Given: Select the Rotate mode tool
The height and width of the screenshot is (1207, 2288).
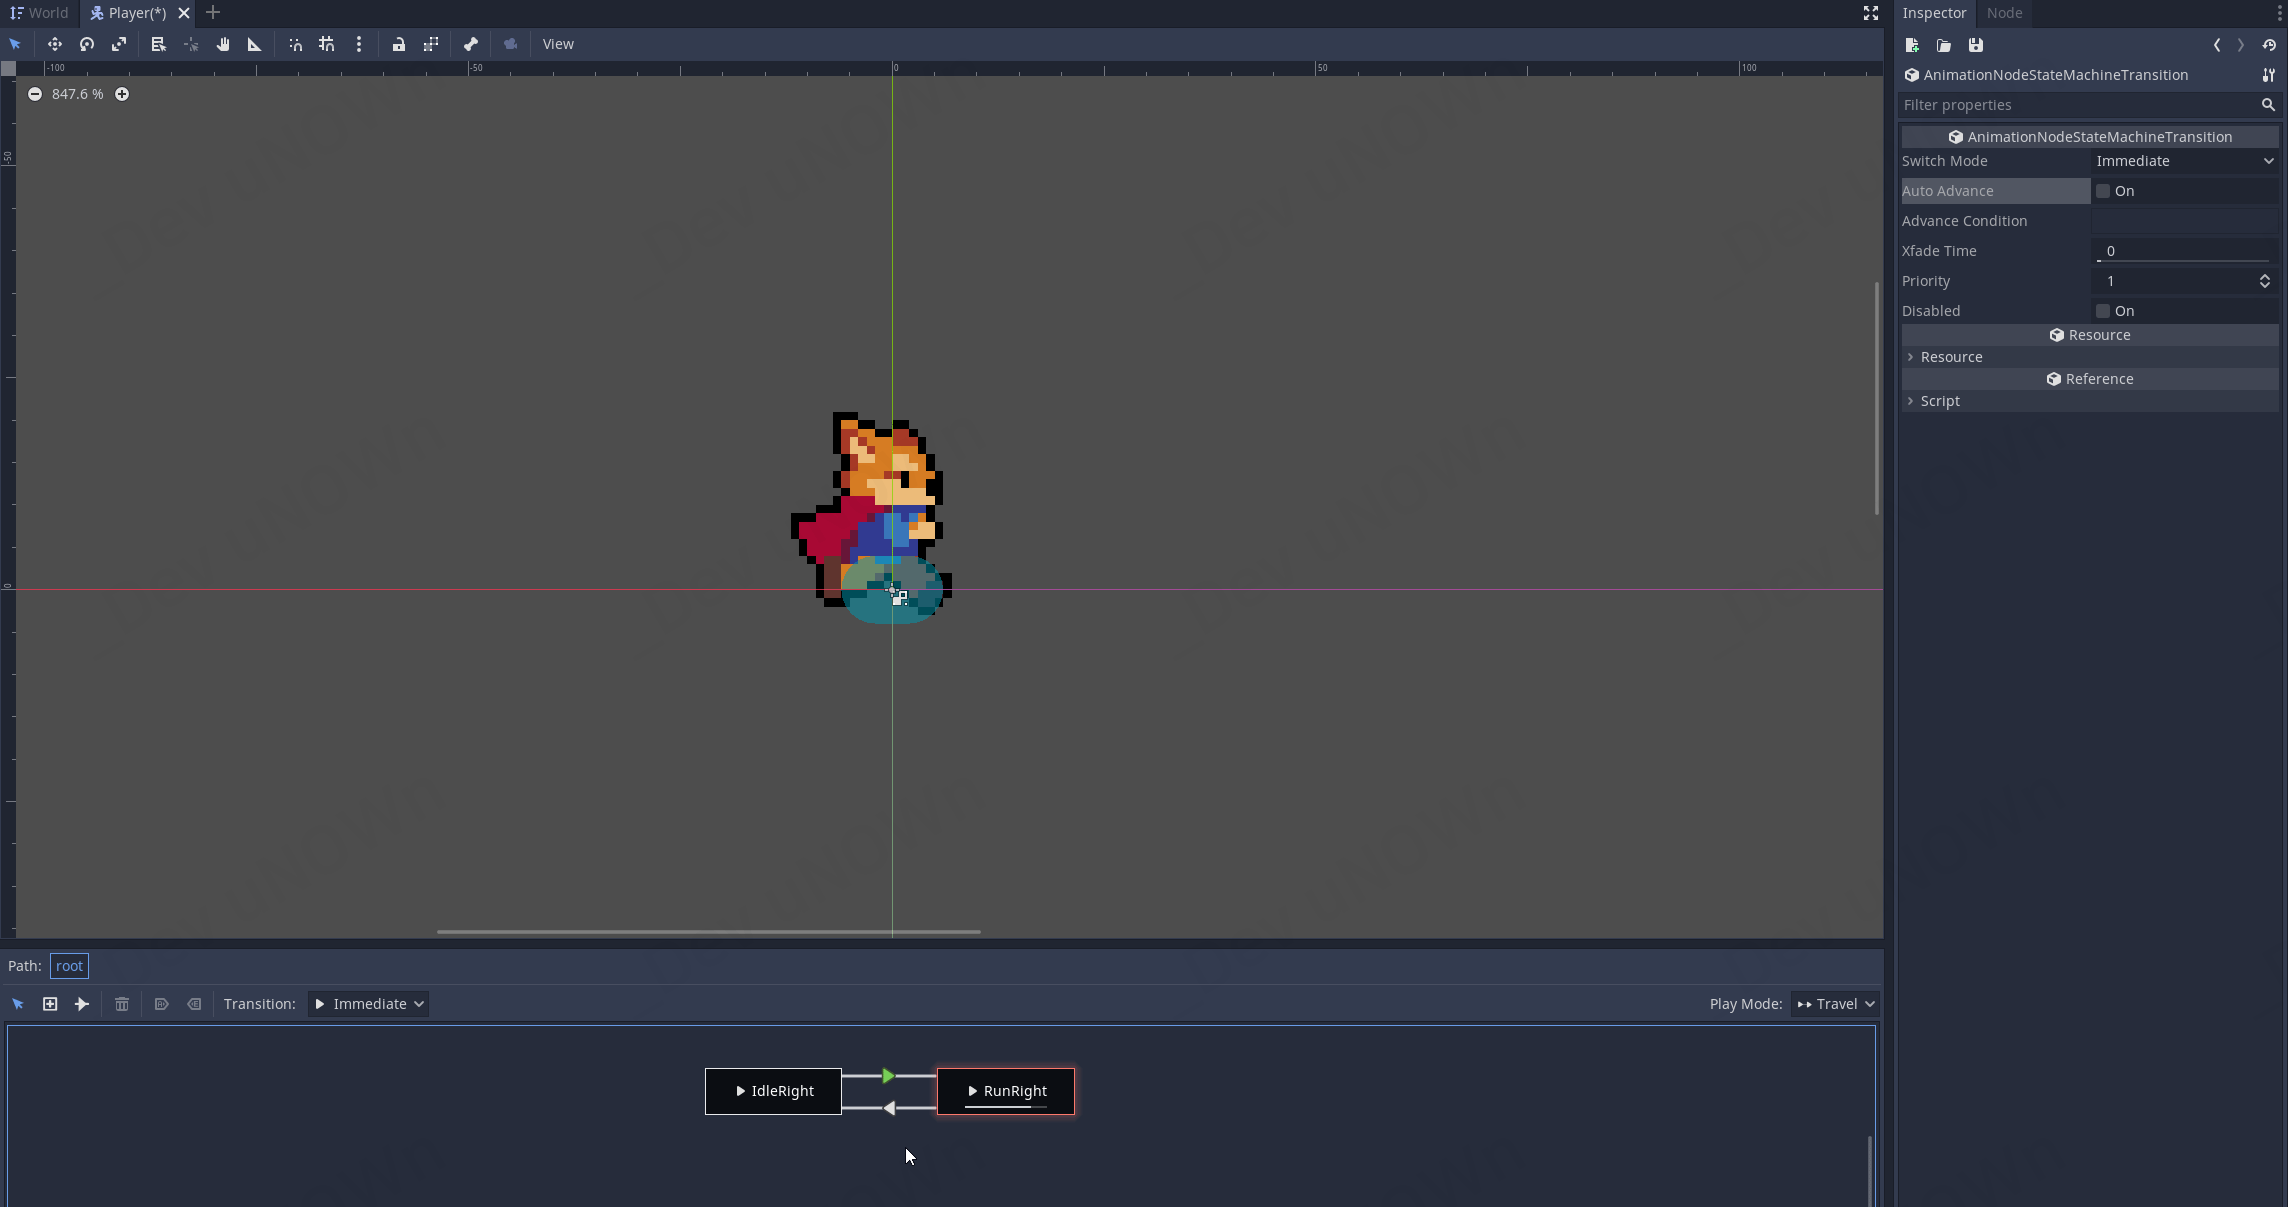Looking at the screenshot, I should click(87, 44).
